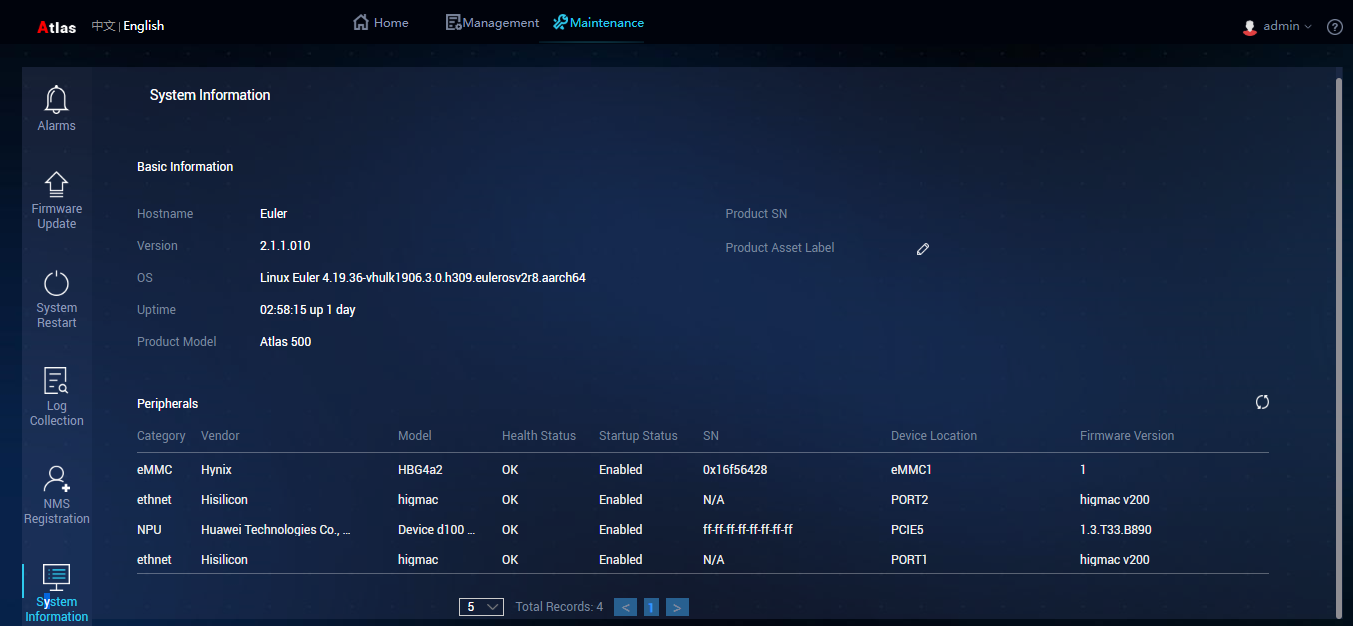Open the System Restart power icon
Viewport: 1353px width, 626px height.
point(57,283)
